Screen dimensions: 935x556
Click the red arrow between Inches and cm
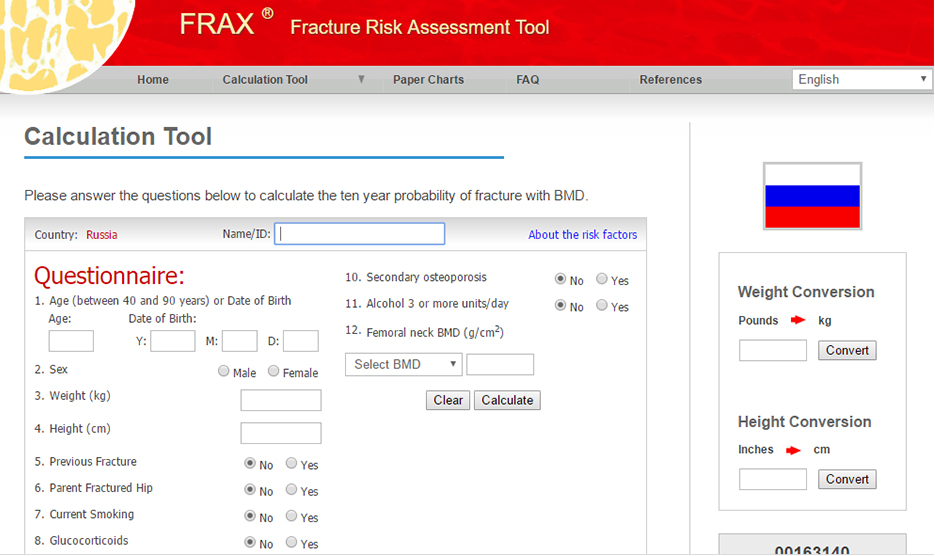(x=793, y=450)
